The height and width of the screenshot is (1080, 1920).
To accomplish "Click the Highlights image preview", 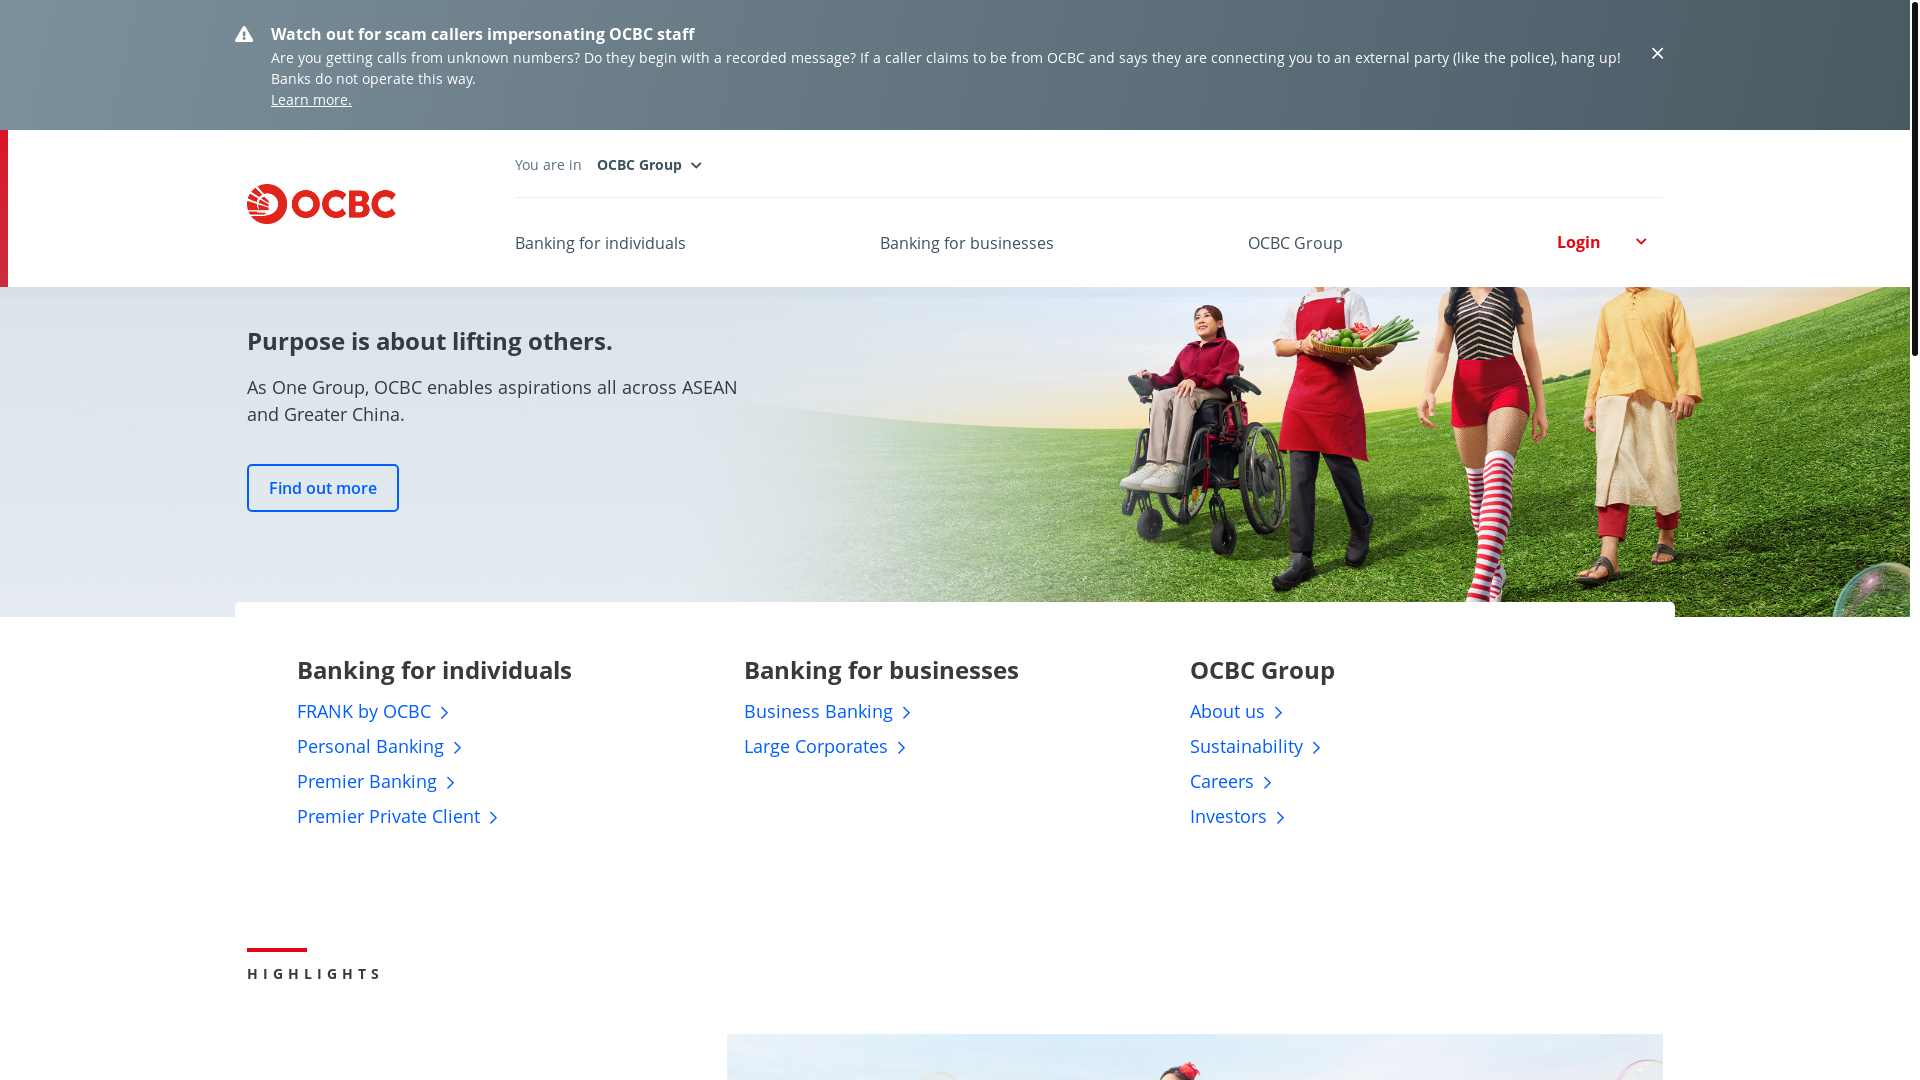I will pyautogui.click(x=1194, y=1057).
